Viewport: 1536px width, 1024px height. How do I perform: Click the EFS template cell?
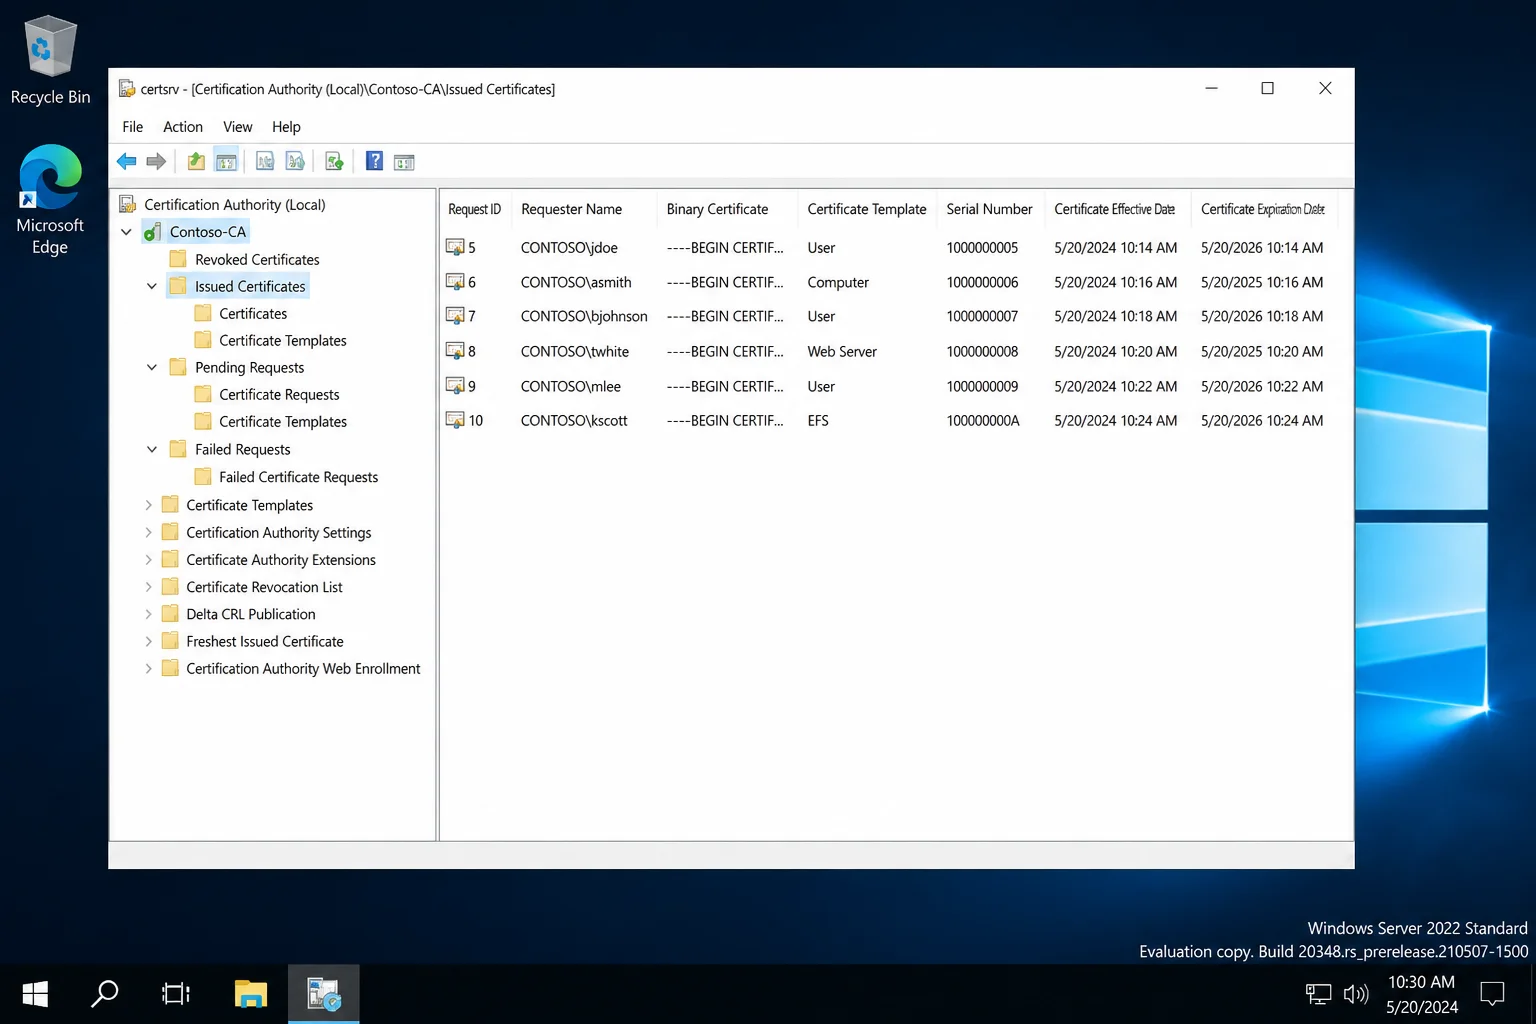click(x=818, y=420)
